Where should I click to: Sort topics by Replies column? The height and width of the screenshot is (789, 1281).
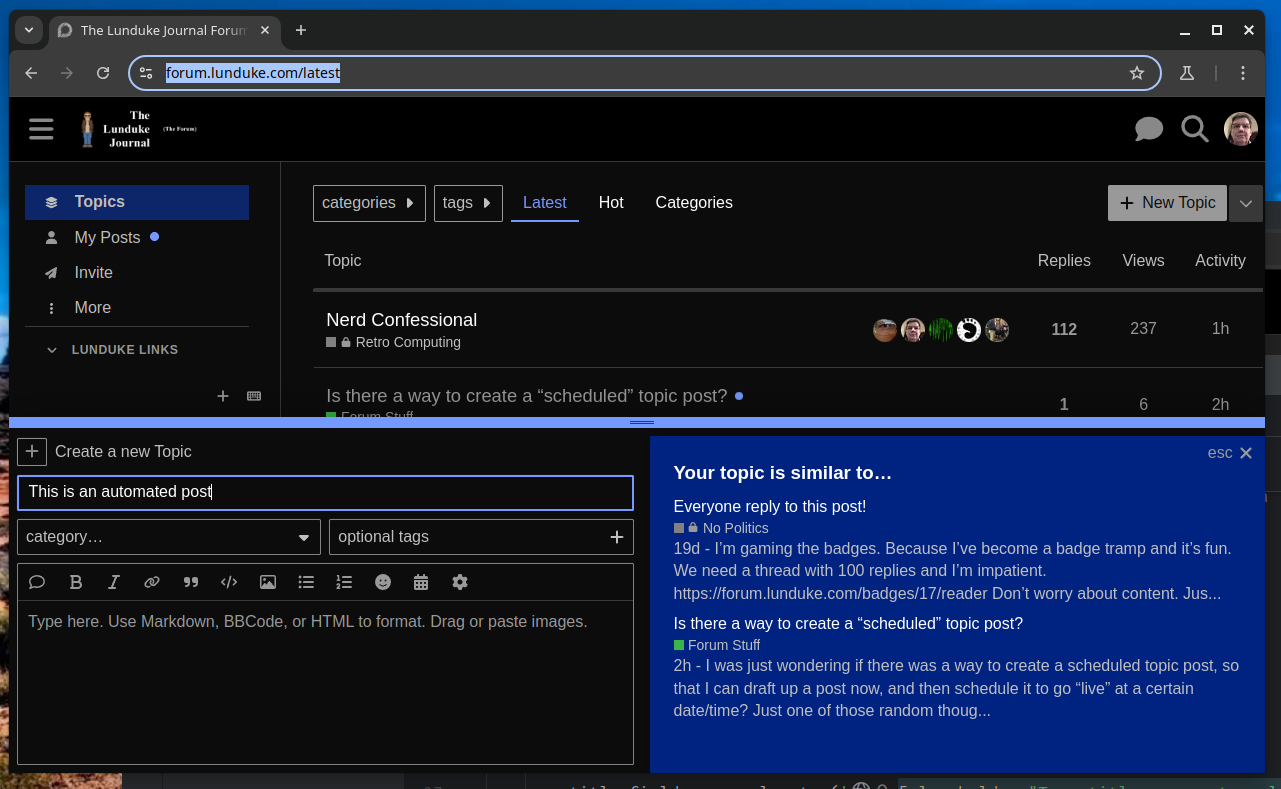[x=1064, y=261]
